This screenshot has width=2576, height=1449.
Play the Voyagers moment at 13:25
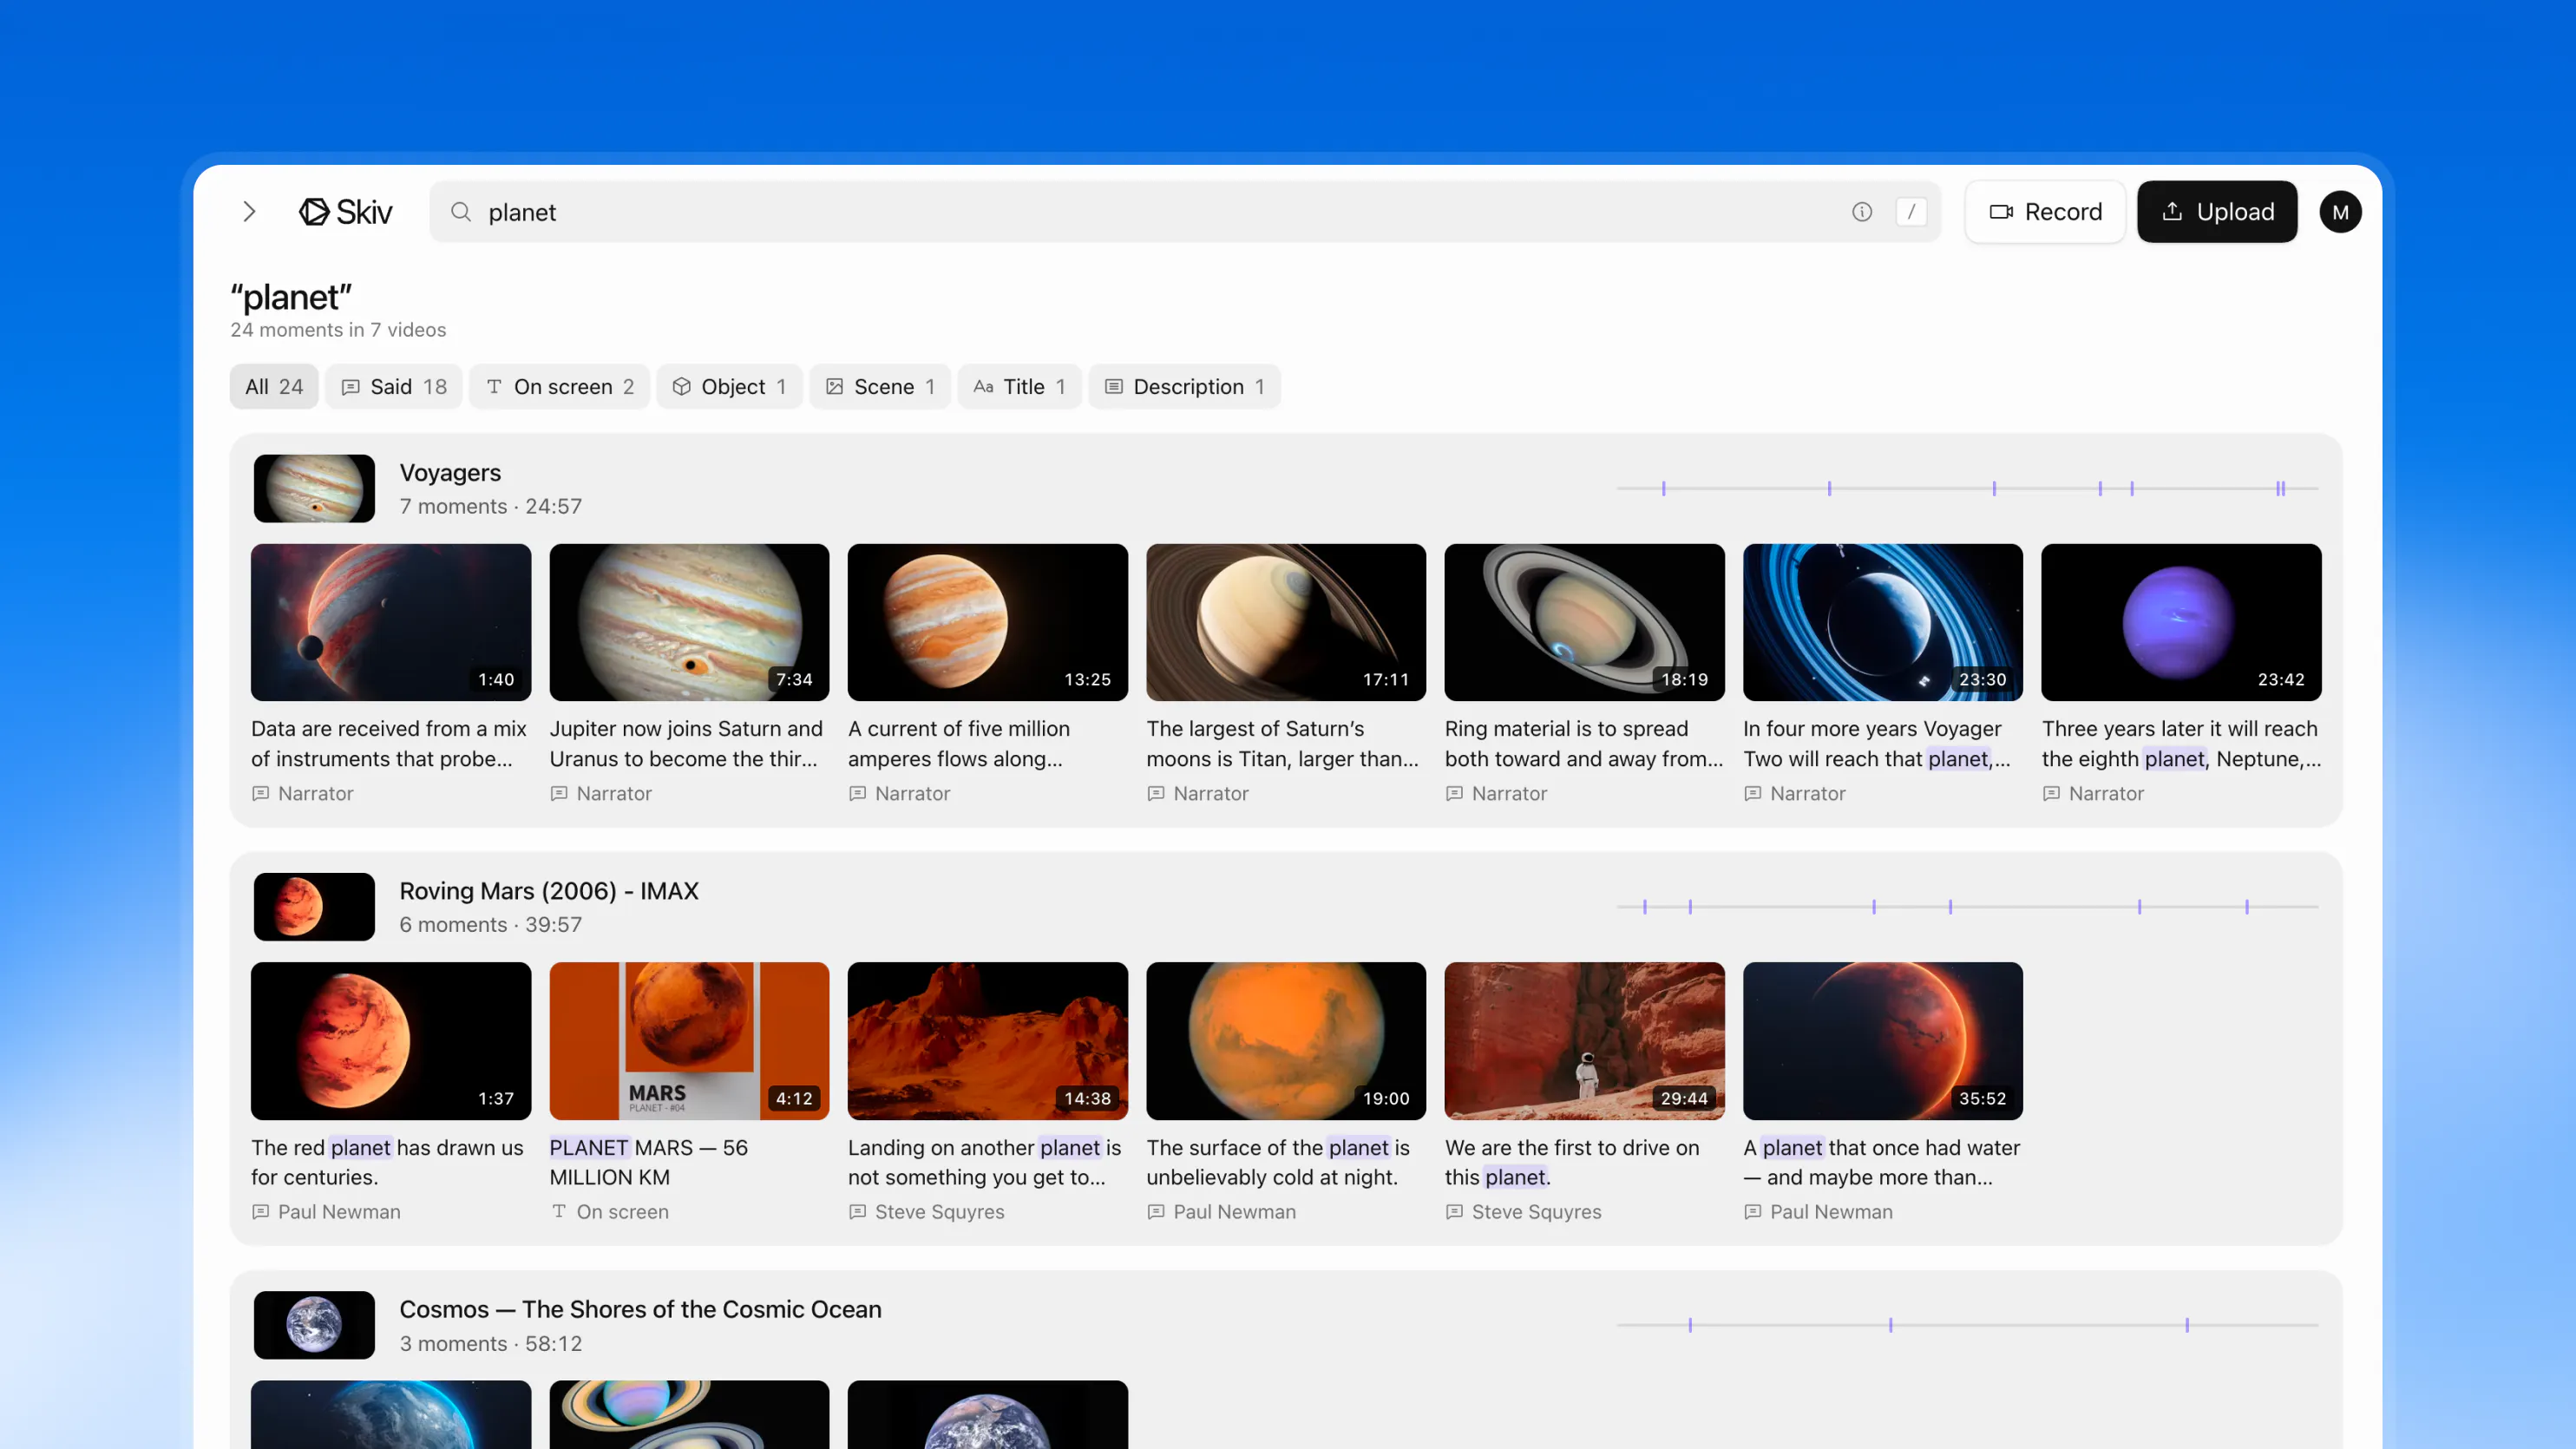[x=988, y=622]
